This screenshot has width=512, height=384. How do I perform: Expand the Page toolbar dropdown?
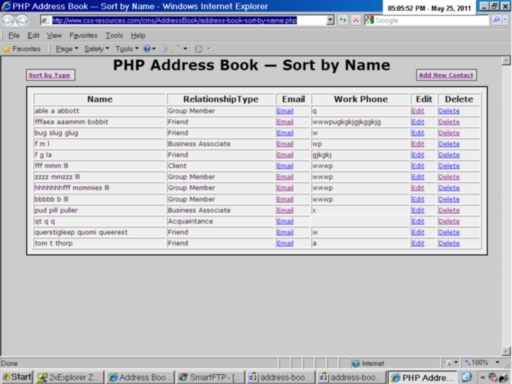coord(67,49)
